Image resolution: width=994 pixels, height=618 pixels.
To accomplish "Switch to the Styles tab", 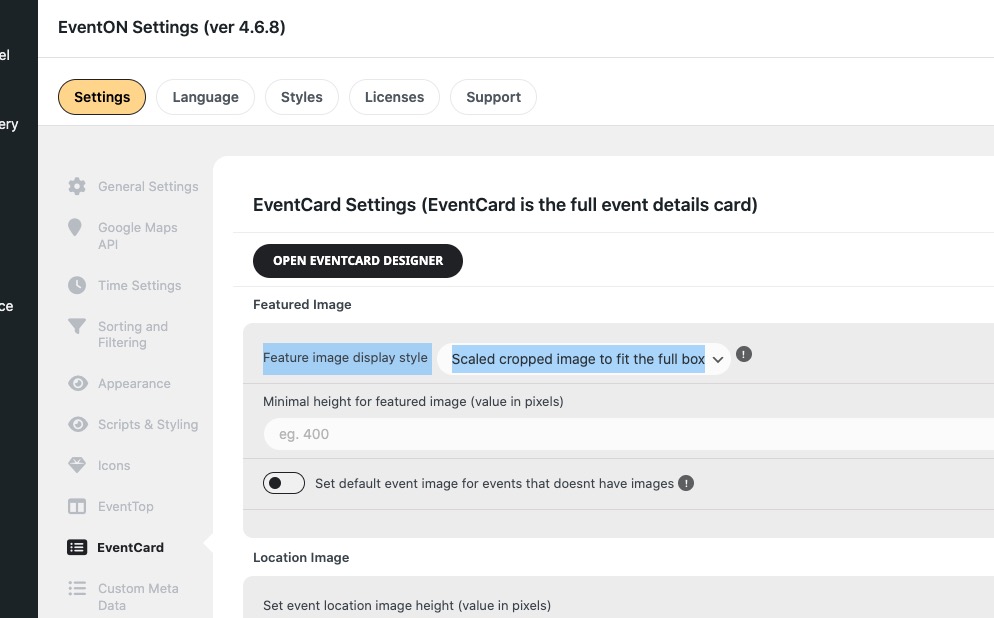I will [302, 97].
